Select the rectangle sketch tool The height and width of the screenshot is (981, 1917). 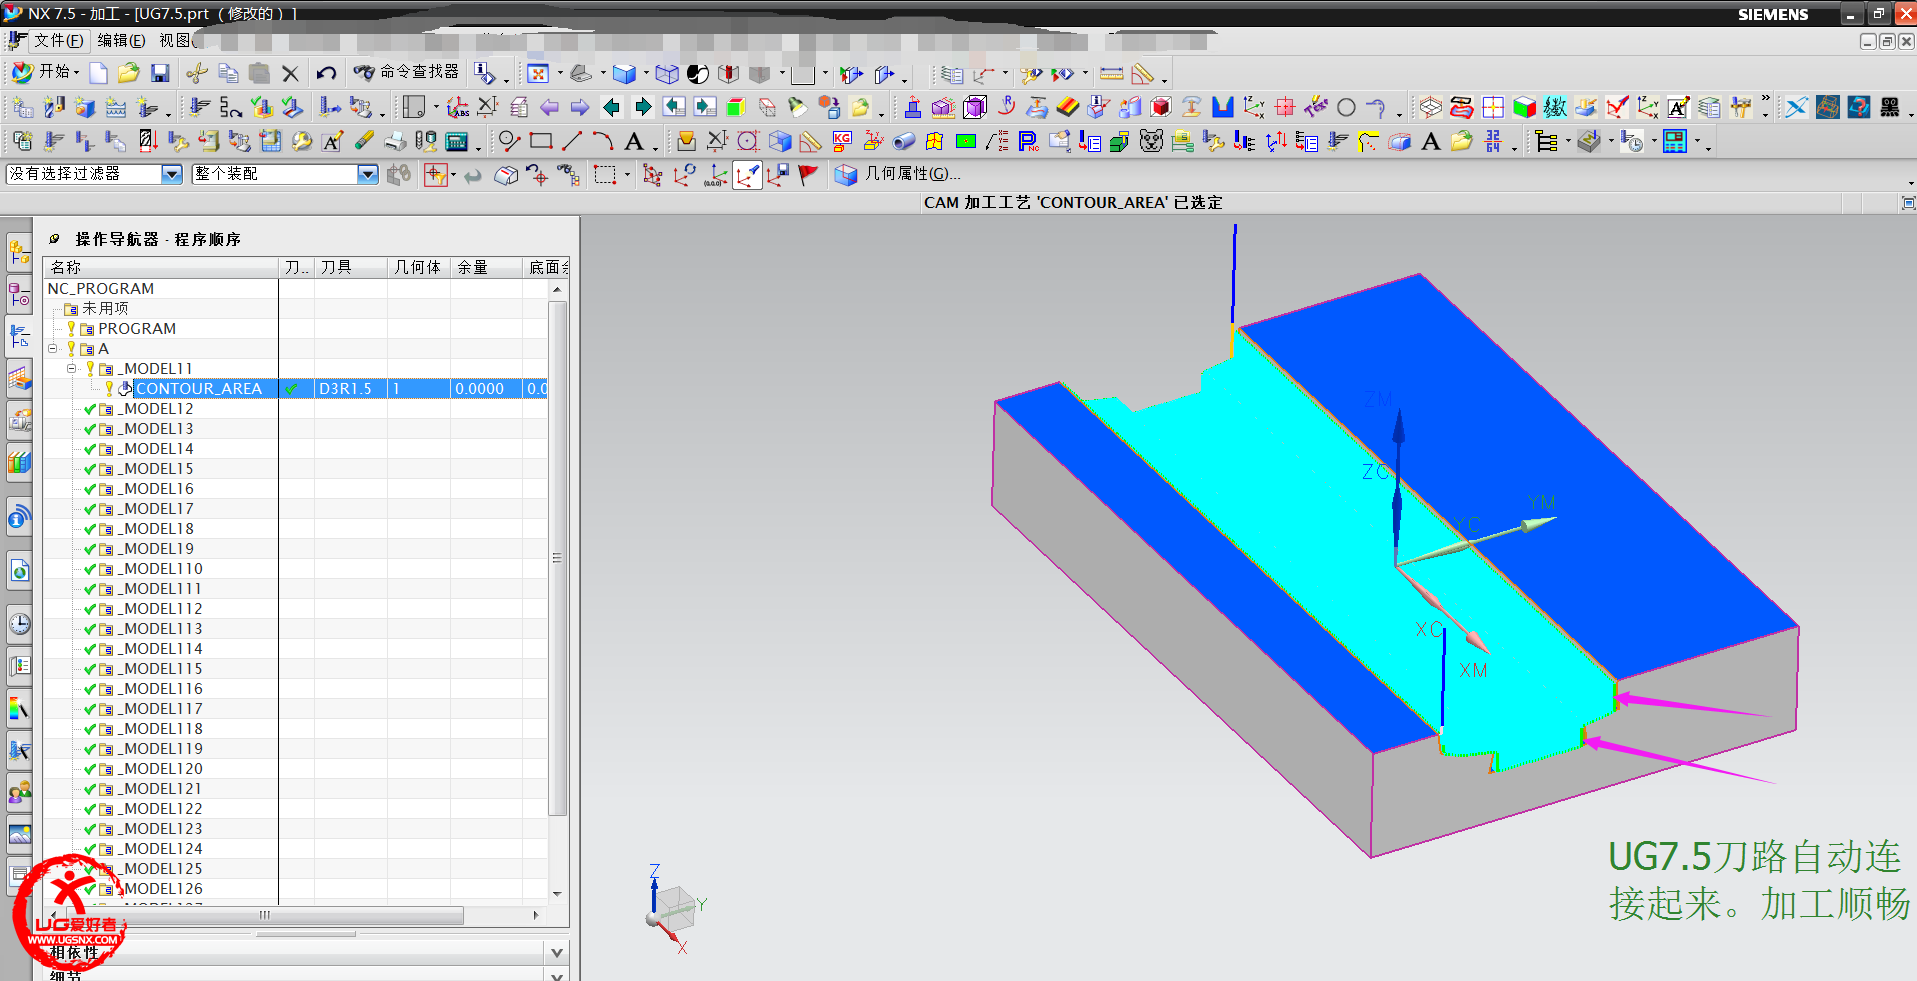[x=541, y=142]
